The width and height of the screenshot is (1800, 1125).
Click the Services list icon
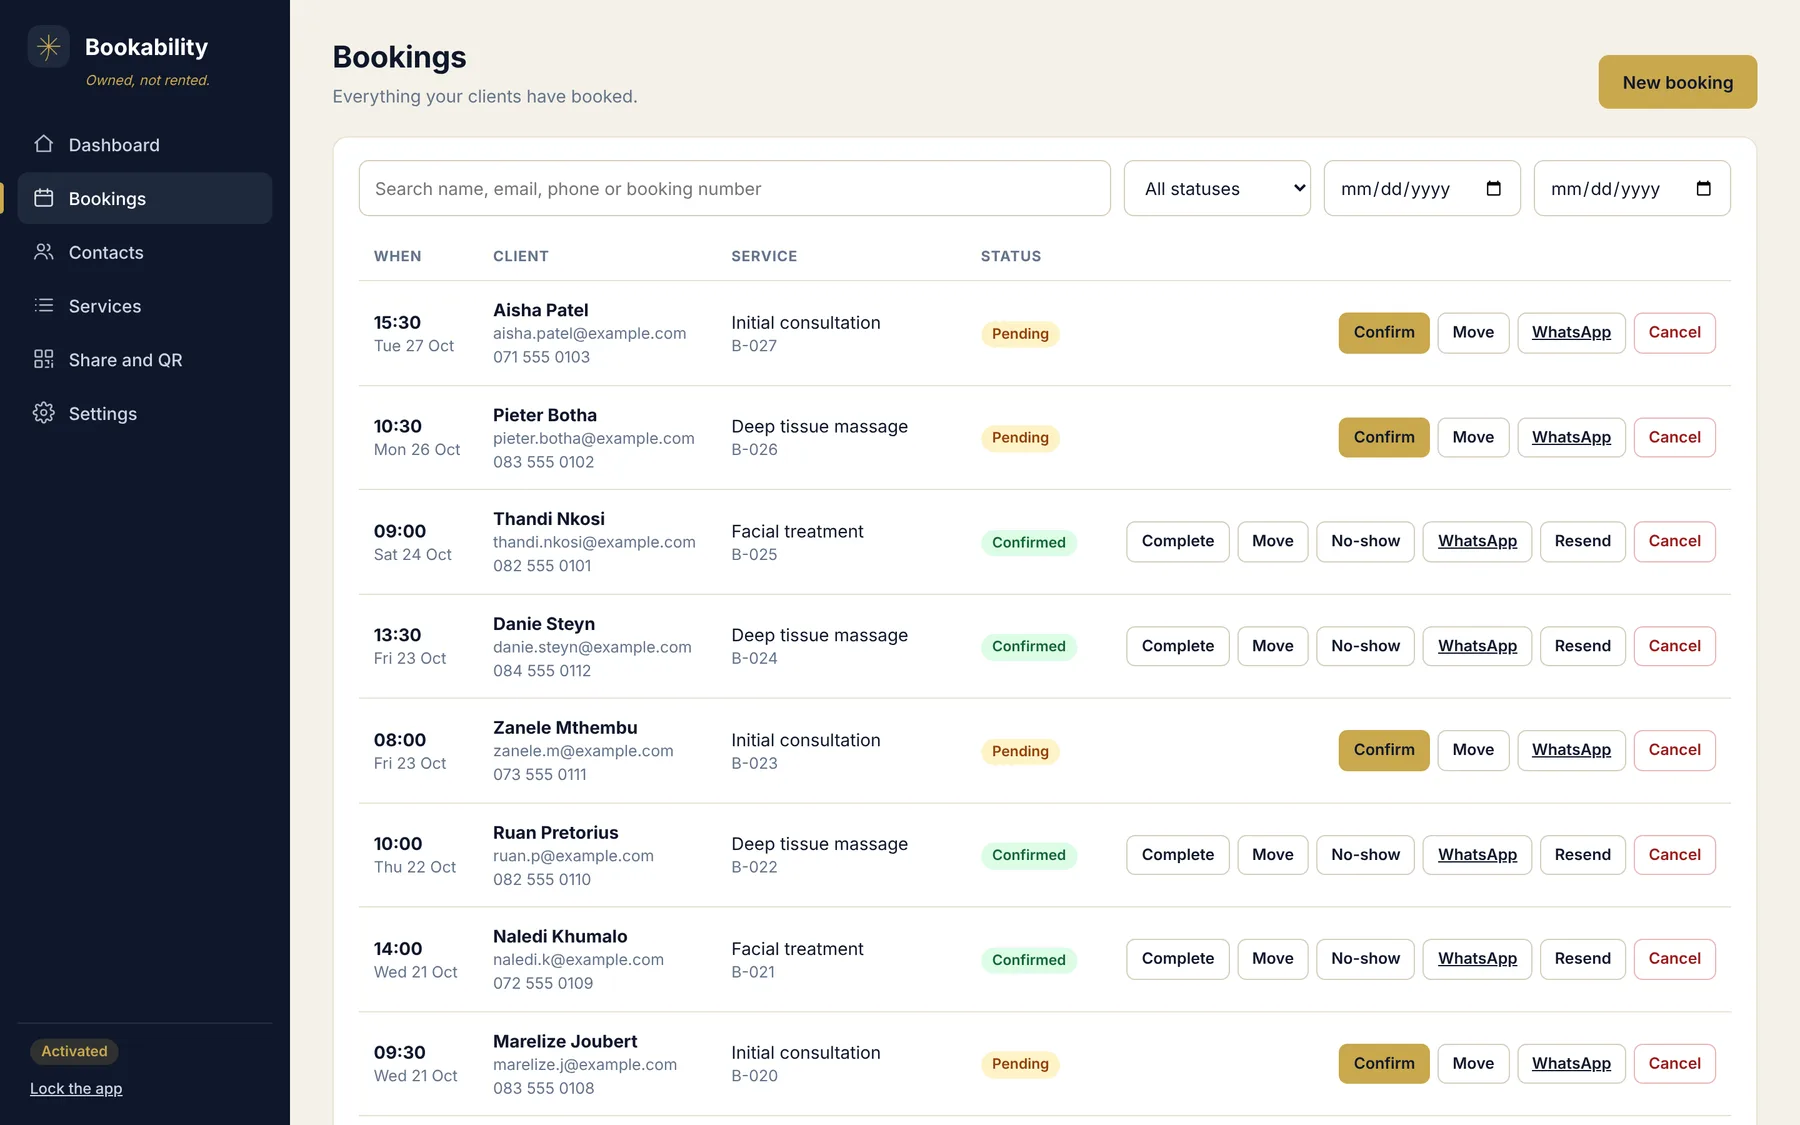point(44,306)
